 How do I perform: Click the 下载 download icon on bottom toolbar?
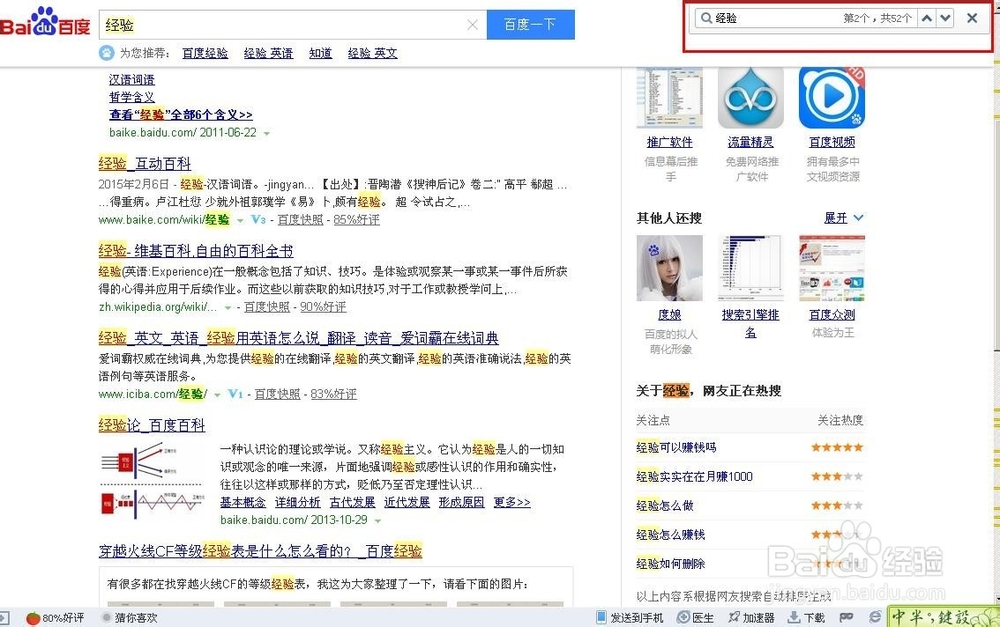coord(793,618)
